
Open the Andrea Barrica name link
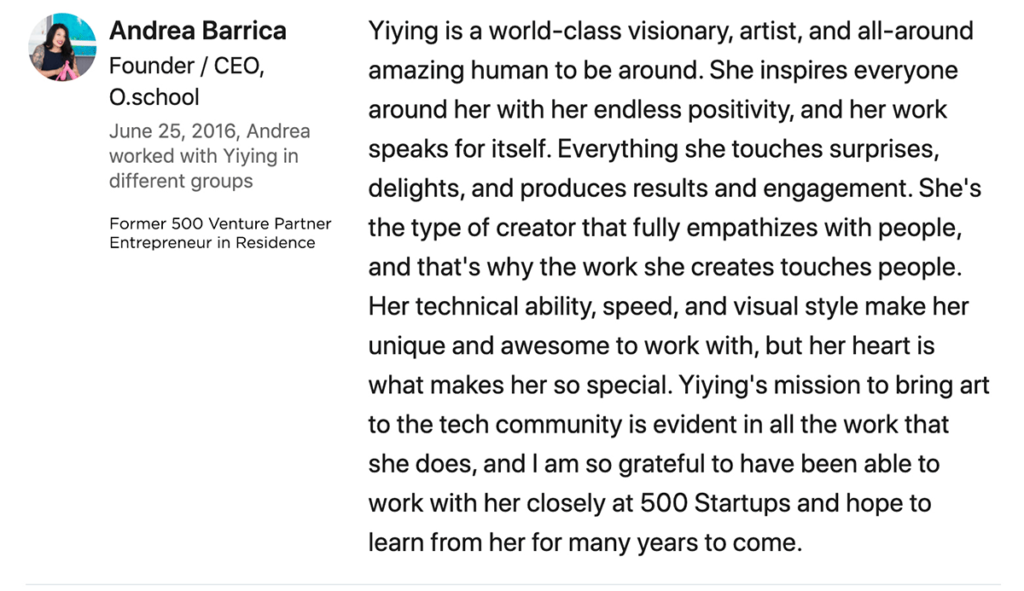pyautogui.click(x=197, y=31)
